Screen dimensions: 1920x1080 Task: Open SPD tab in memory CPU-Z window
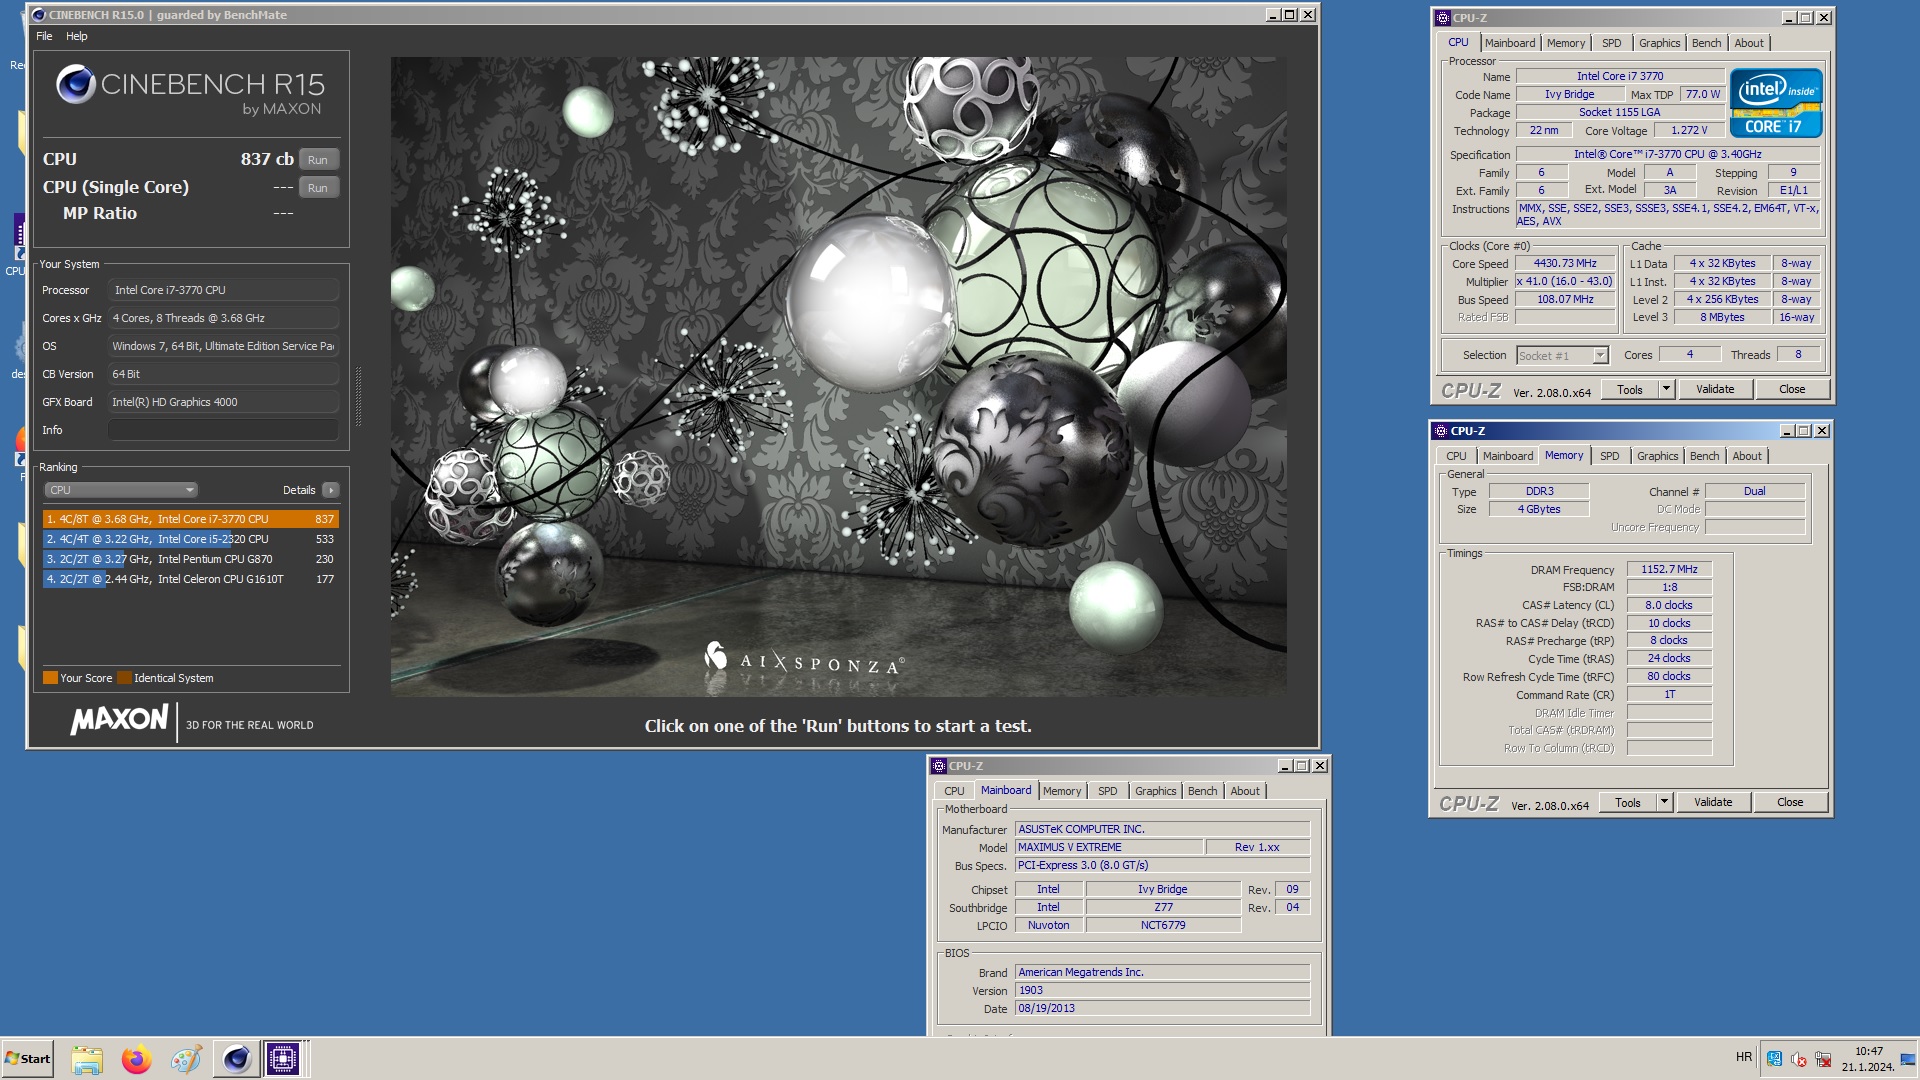coord(1609,456)
